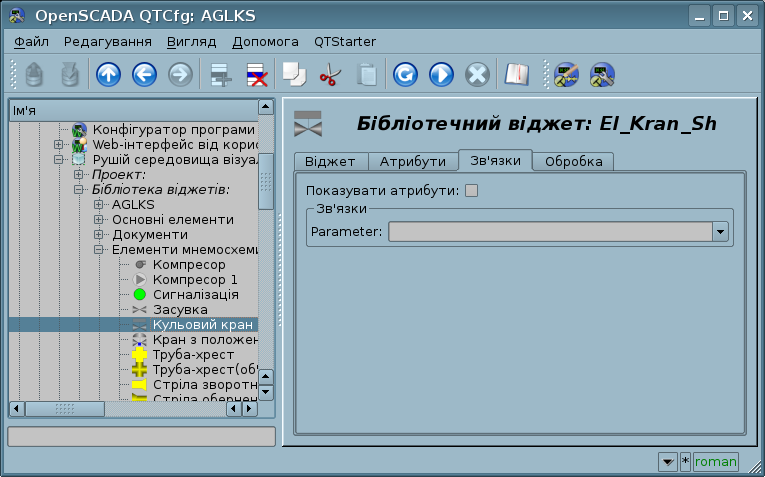Click the refresh page icon

(405, 74)
